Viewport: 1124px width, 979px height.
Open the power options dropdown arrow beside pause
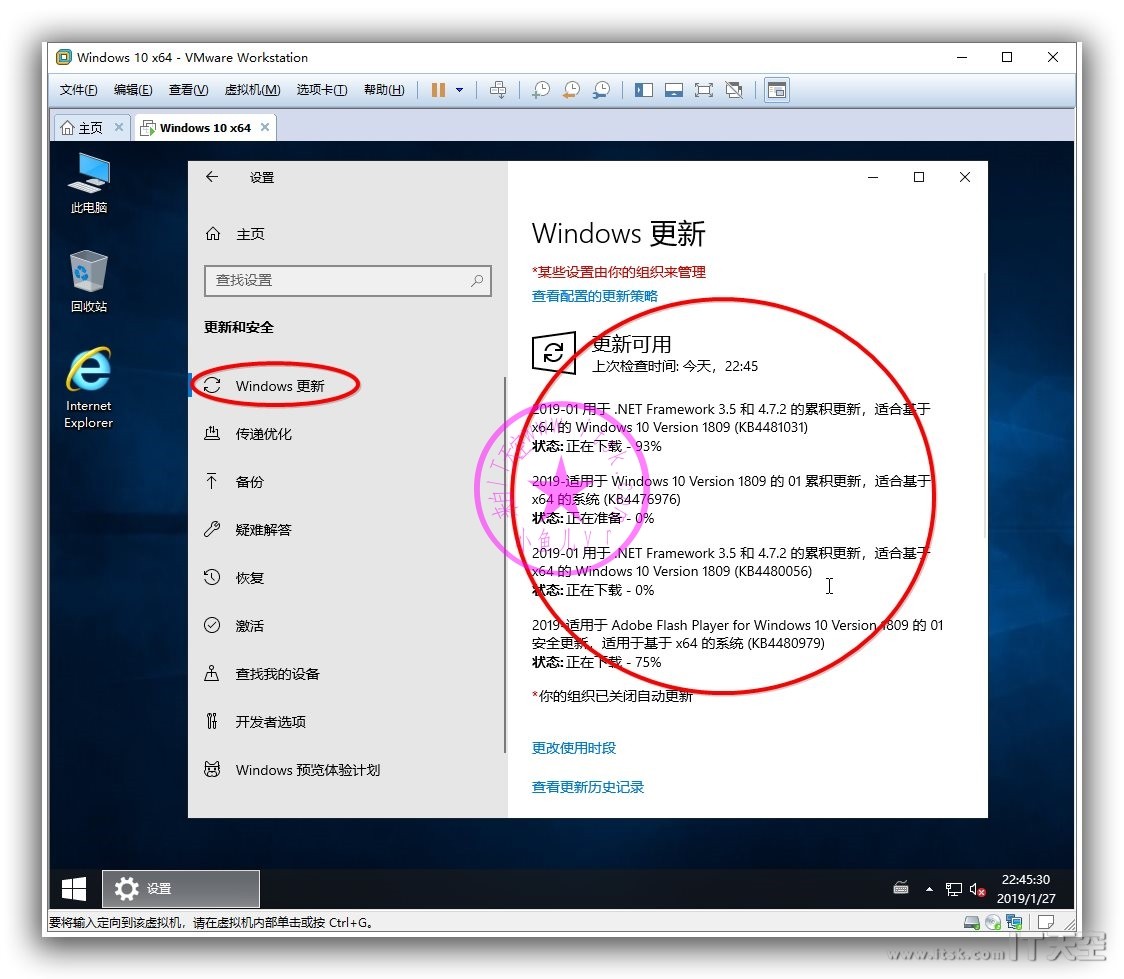tap(459, 90)
